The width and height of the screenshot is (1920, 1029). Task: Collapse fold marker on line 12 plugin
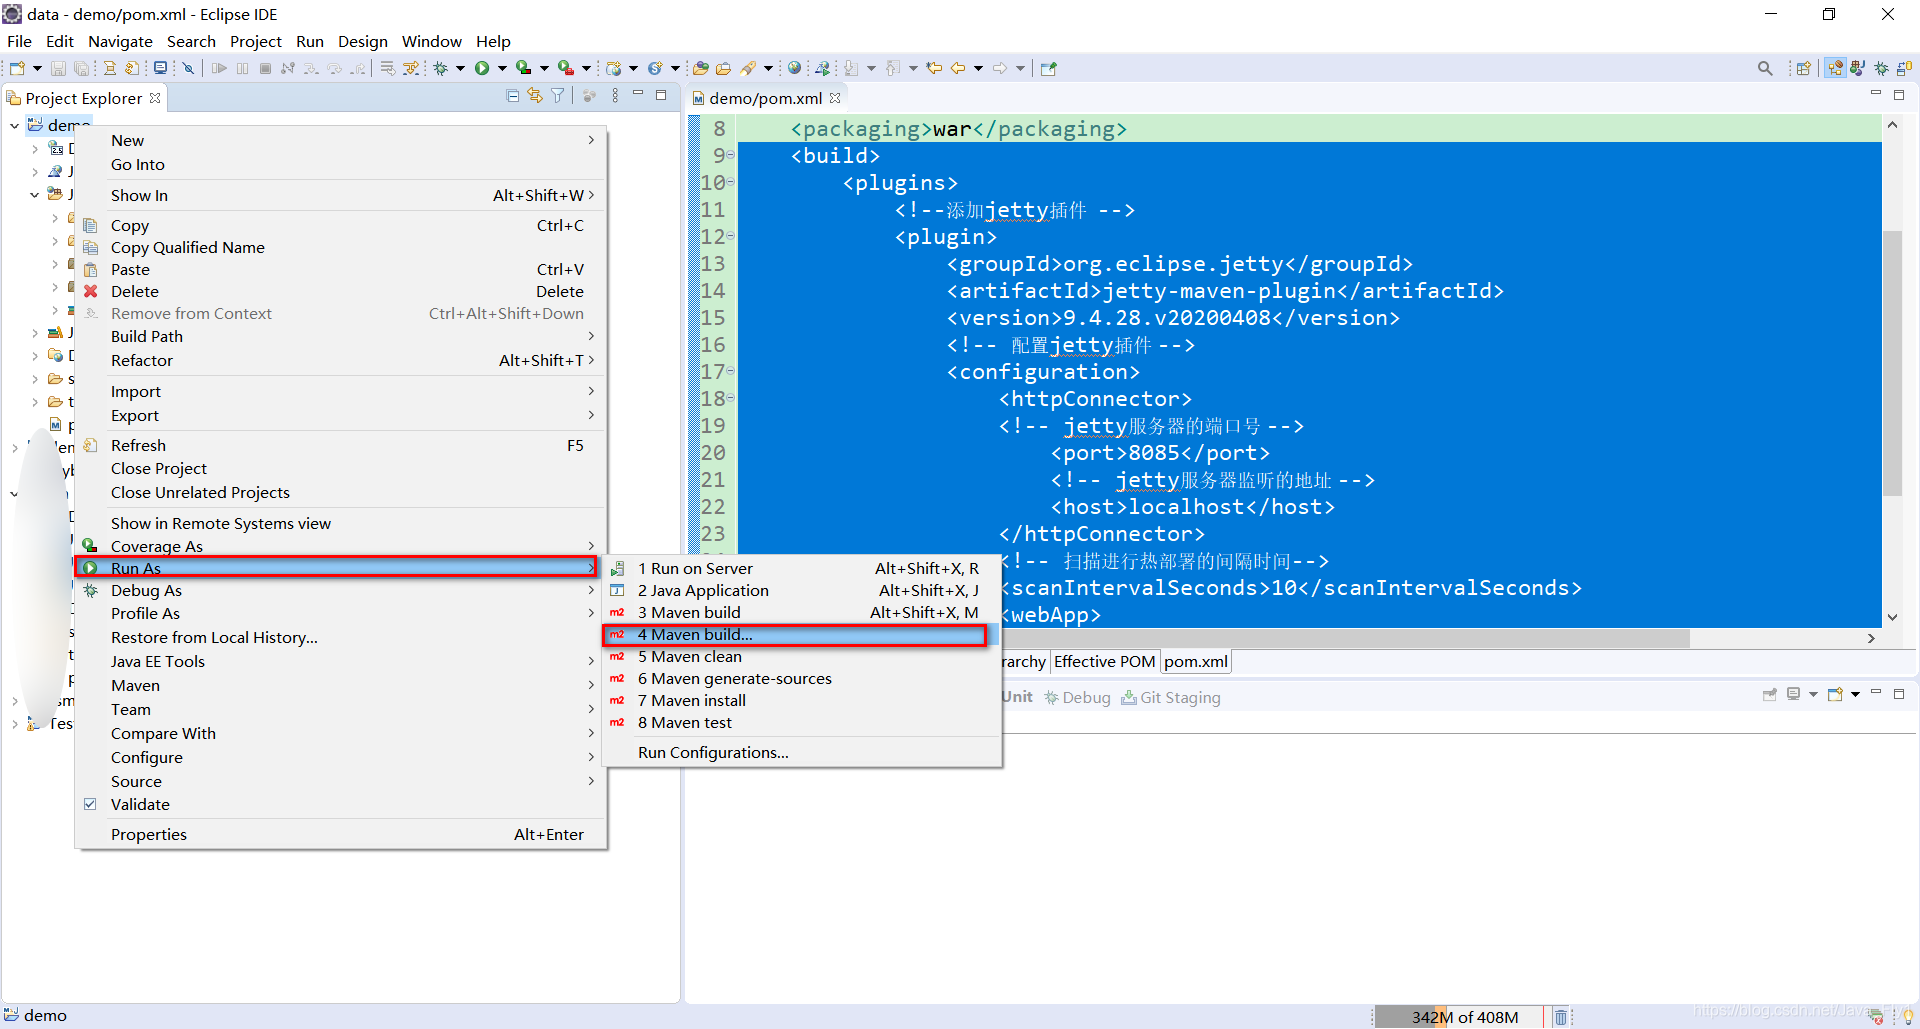(x=731, y=236)
